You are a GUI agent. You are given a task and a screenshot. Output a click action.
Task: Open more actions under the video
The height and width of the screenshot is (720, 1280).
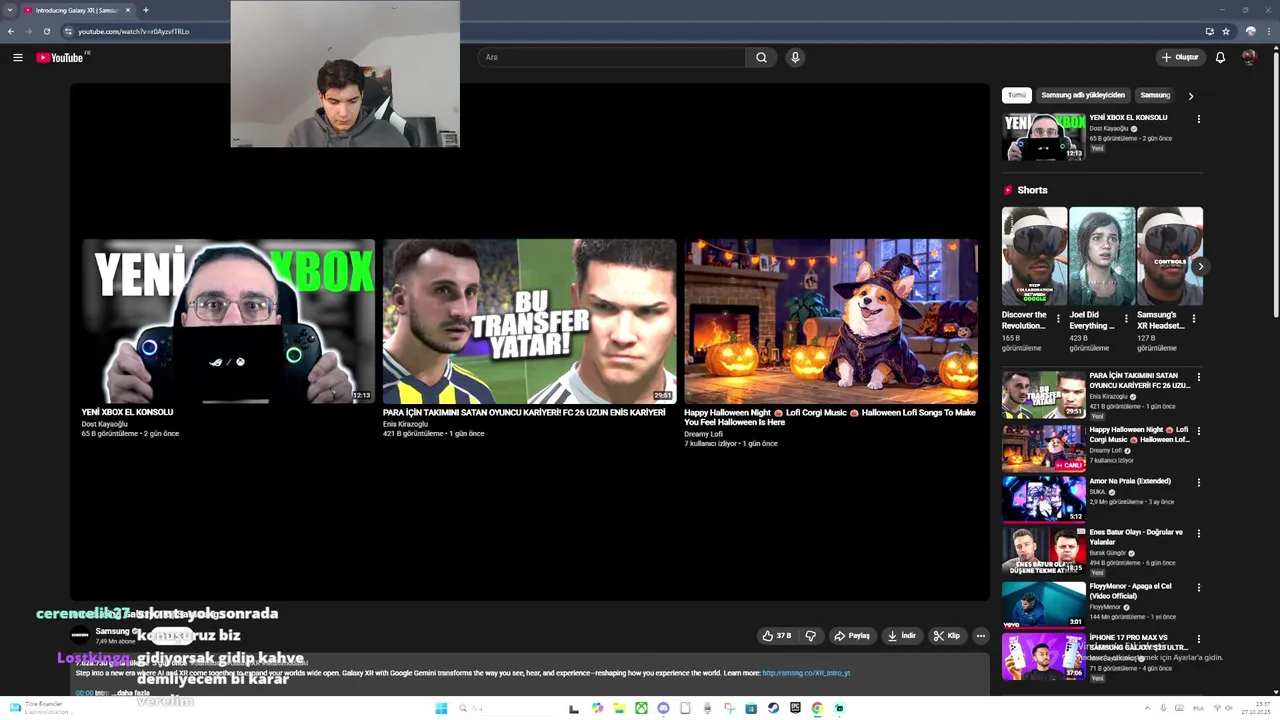980,635
